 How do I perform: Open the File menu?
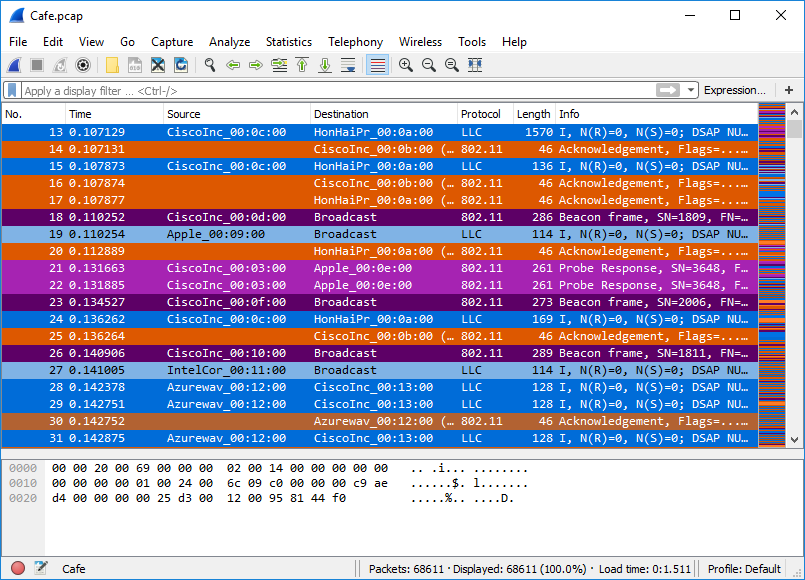[x=18, y=42]
